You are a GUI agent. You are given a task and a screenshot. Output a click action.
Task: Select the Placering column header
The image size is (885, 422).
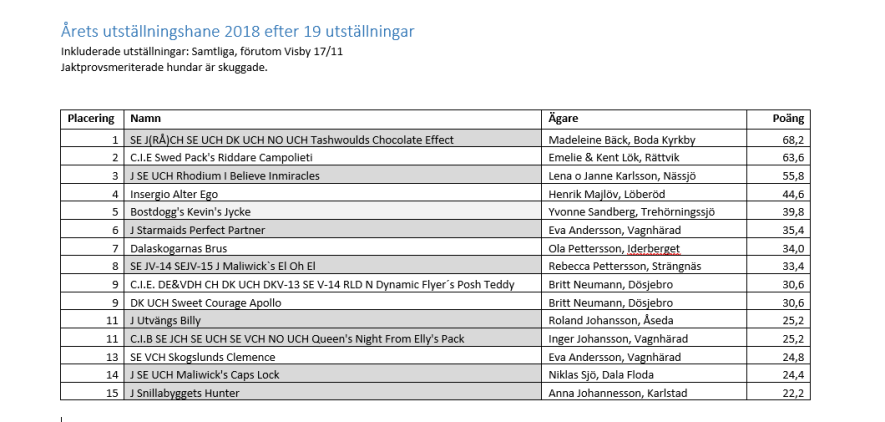(92, 119)
